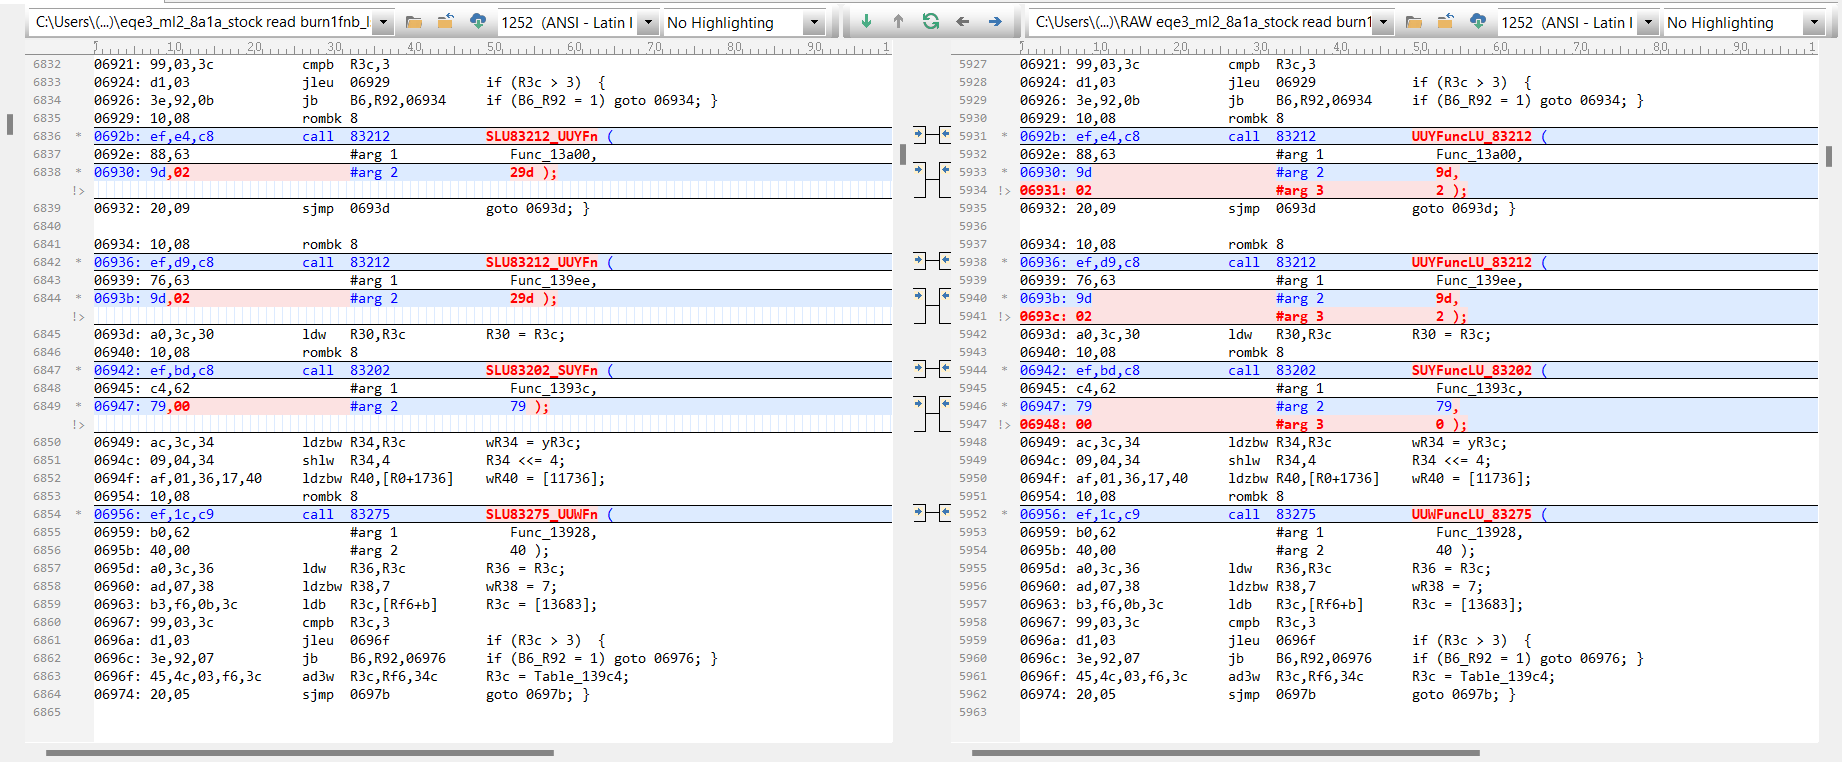Click the Previous Difference up arrow

898,21
